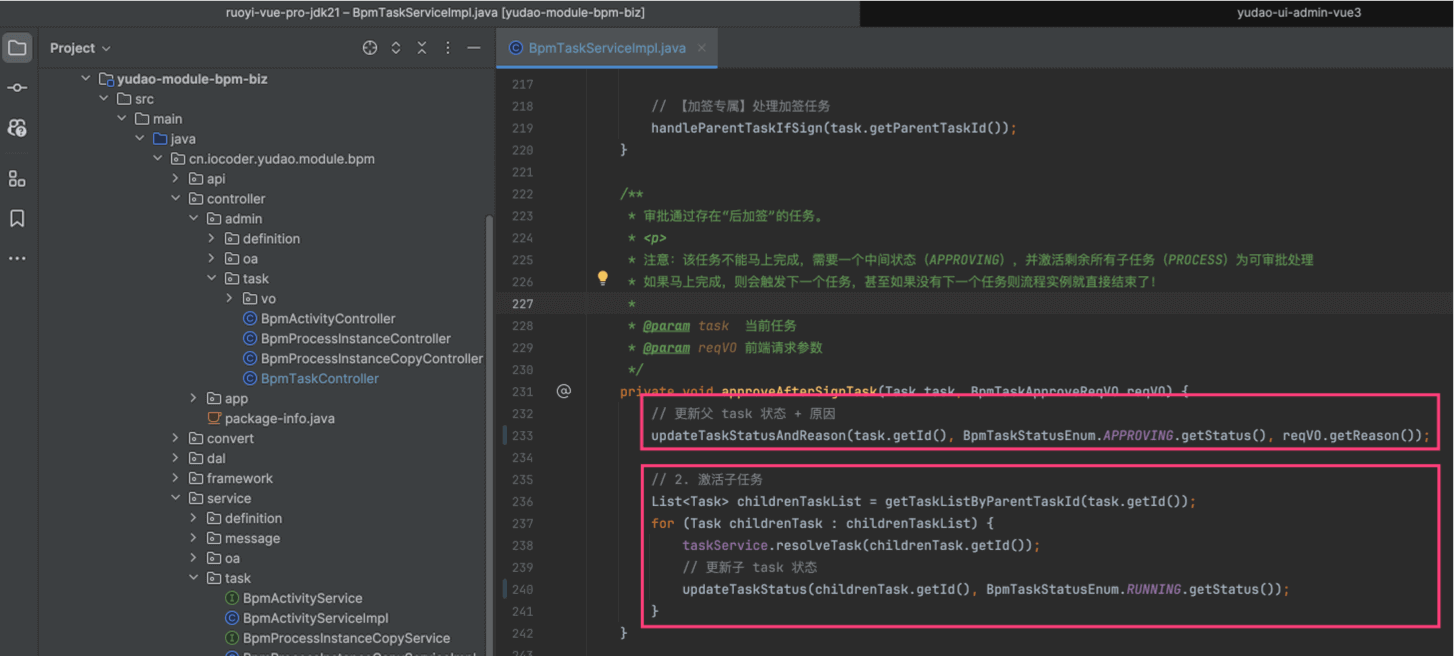
Task: Switch to yudao-ui-admin-vue3 window tab
Action: click(1298, 13)
